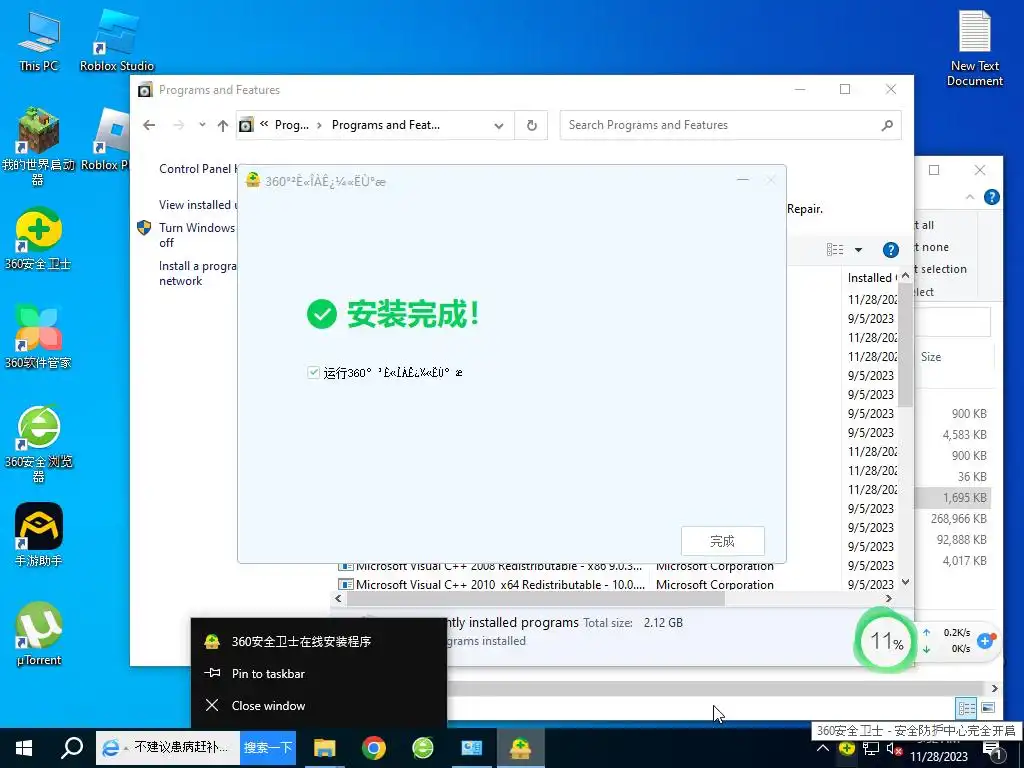Open the This PC desktop icon
Image resolution: width=1024 pixels, height=768 pixels.
click(39, 40)
